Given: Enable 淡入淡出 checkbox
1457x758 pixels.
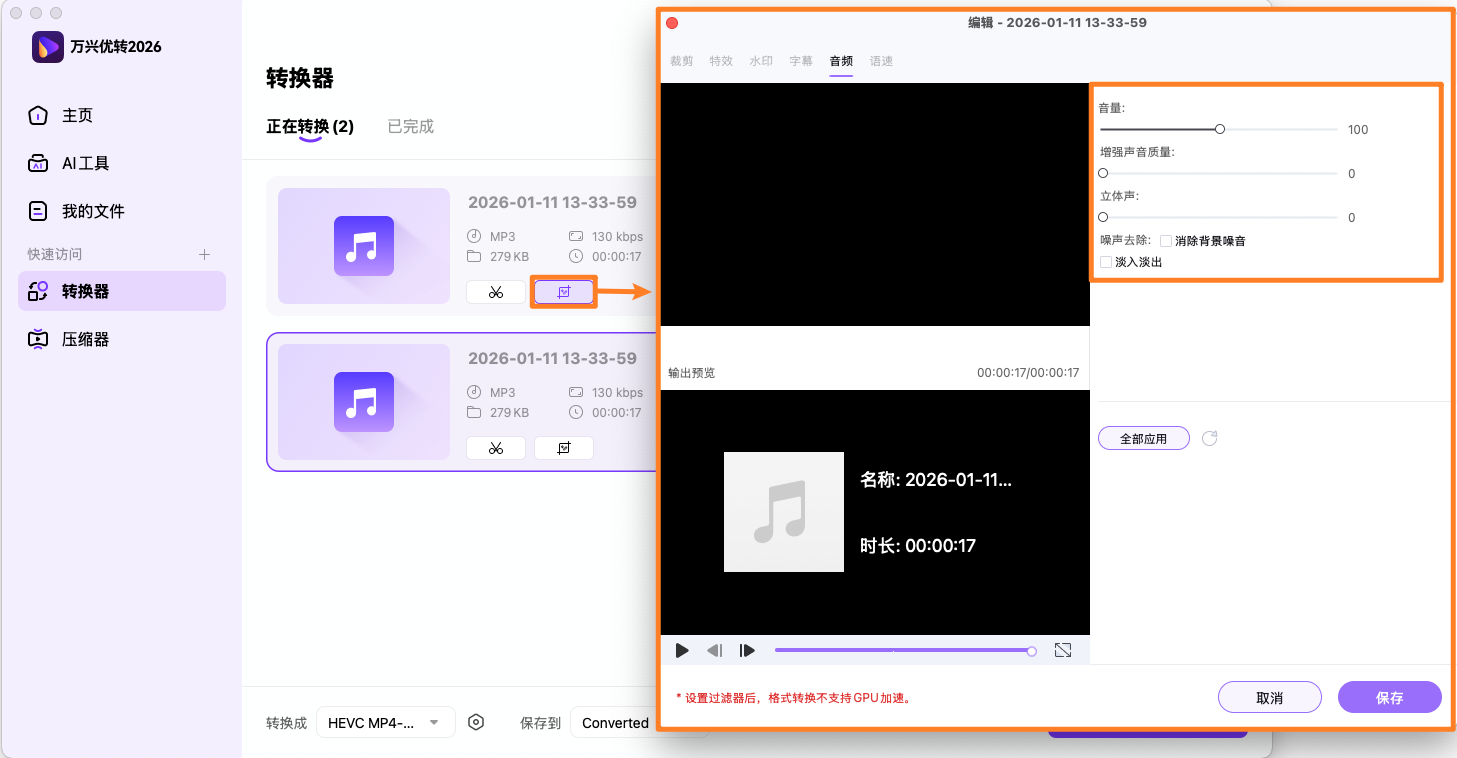Looking at the screenshot, I should 1106,262.
